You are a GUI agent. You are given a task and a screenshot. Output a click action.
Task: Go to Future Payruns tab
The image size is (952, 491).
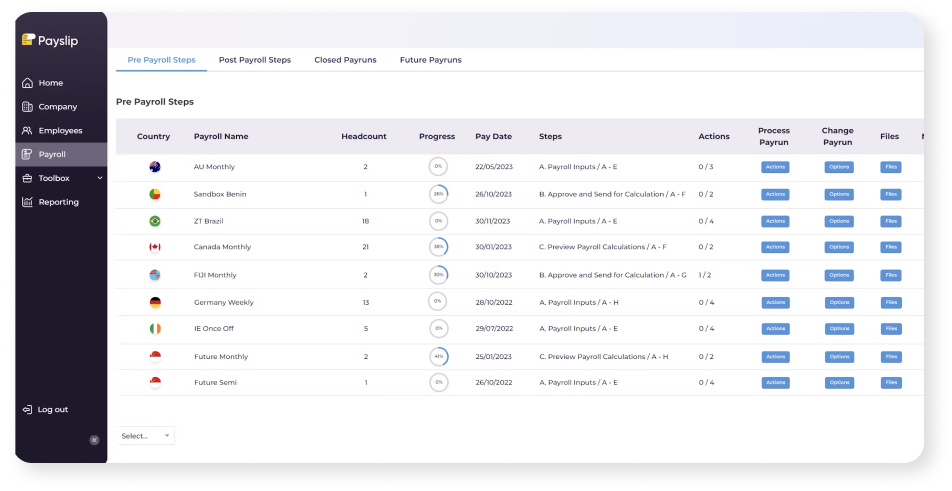pyautogui.click(x=430, y=60)
